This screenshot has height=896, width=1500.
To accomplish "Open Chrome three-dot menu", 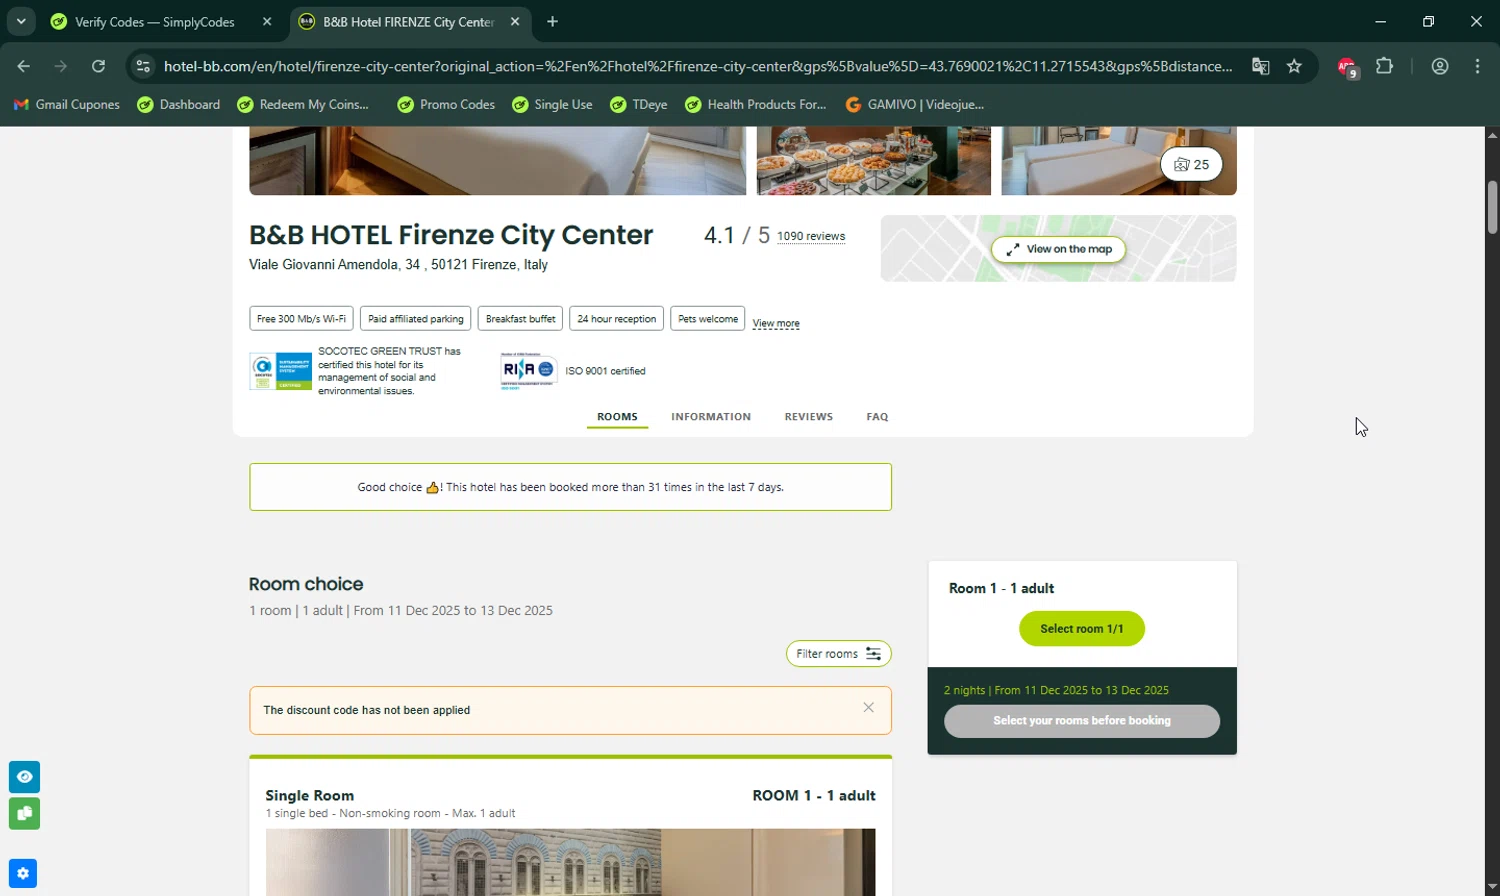I will pyautogui.click(x=1477, y=66).
